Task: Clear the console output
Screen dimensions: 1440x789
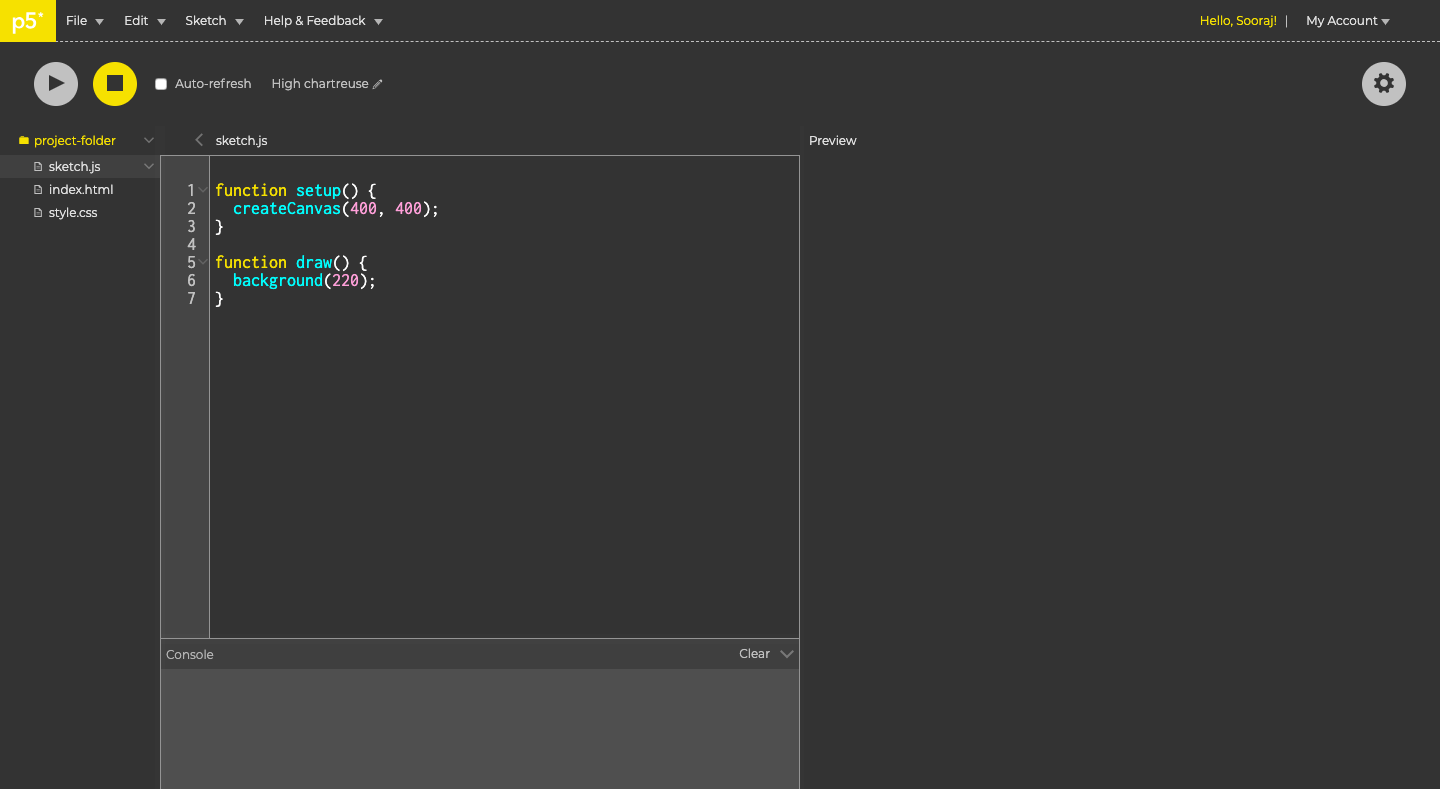Action: 754,654
